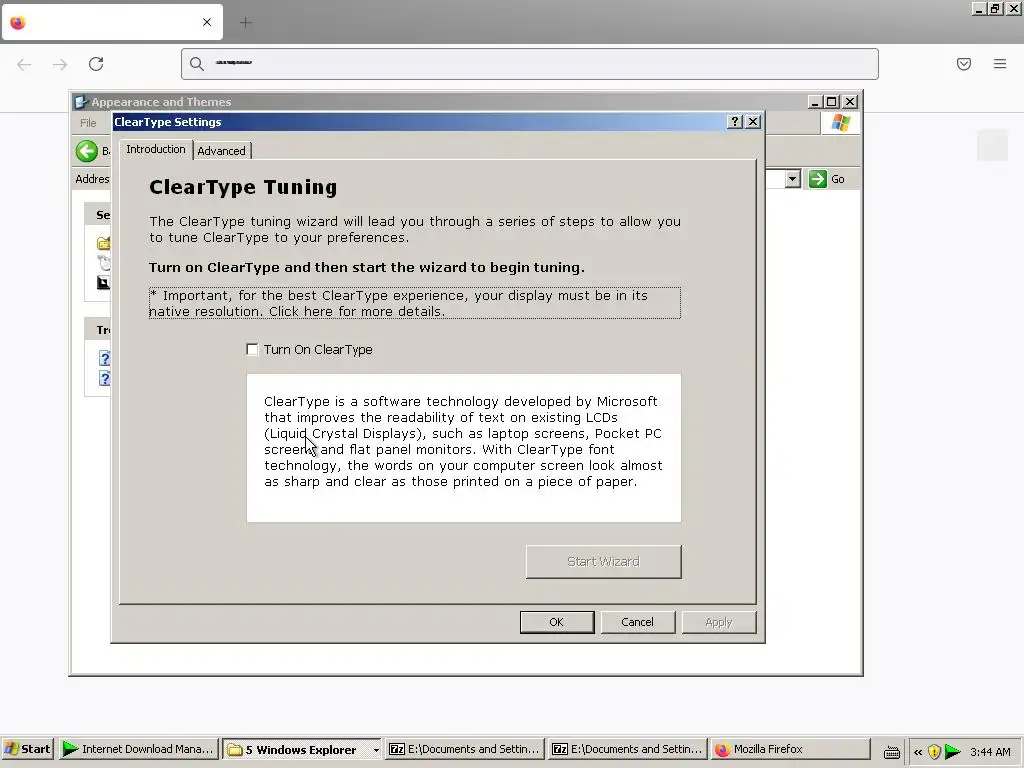The width and height of the screenshot is (1024, 768).
Task: Maximize the Appearance and Themes window
Action: (x=832, y=102)
